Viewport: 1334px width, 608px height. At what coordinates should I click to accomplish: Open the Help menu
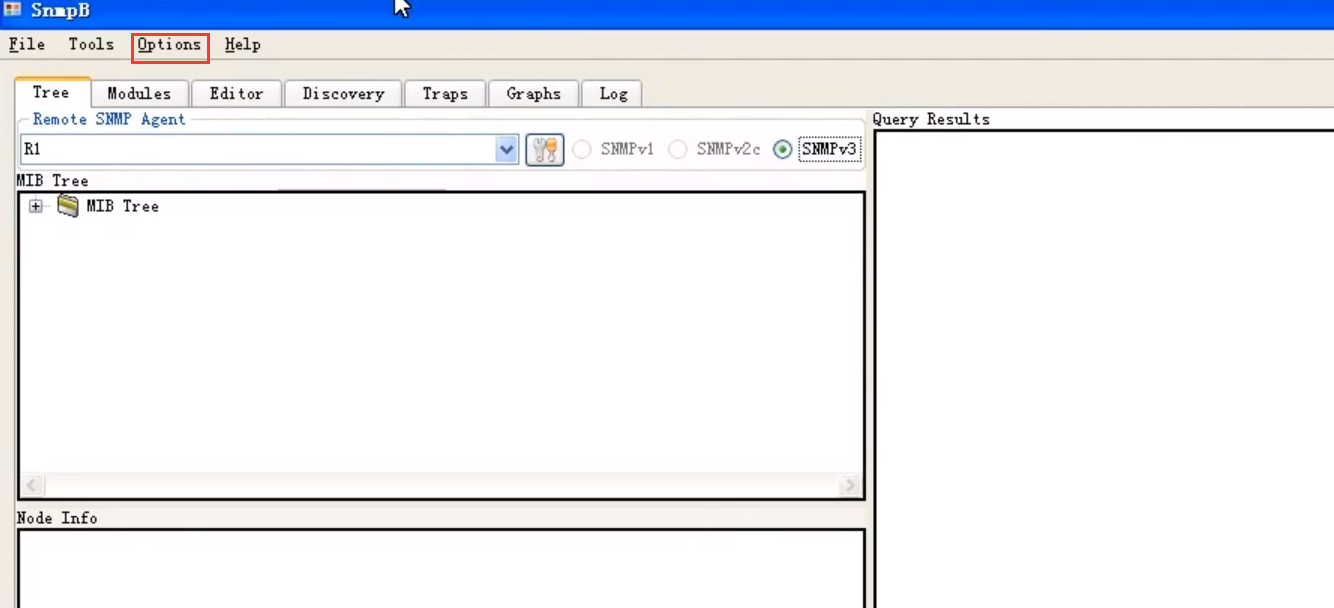tap(243, 44)
